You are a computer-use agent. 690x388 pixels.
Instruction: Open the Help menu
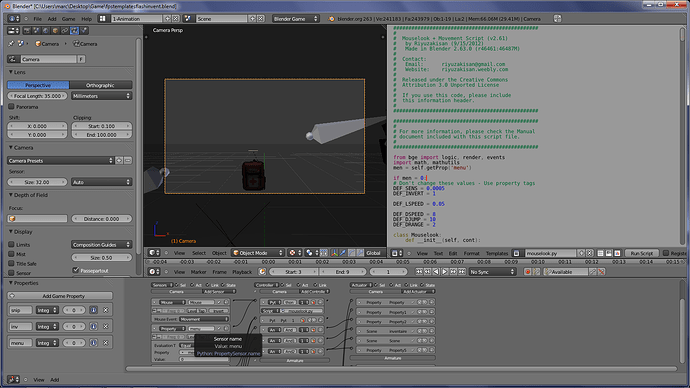tap(87, 19)
